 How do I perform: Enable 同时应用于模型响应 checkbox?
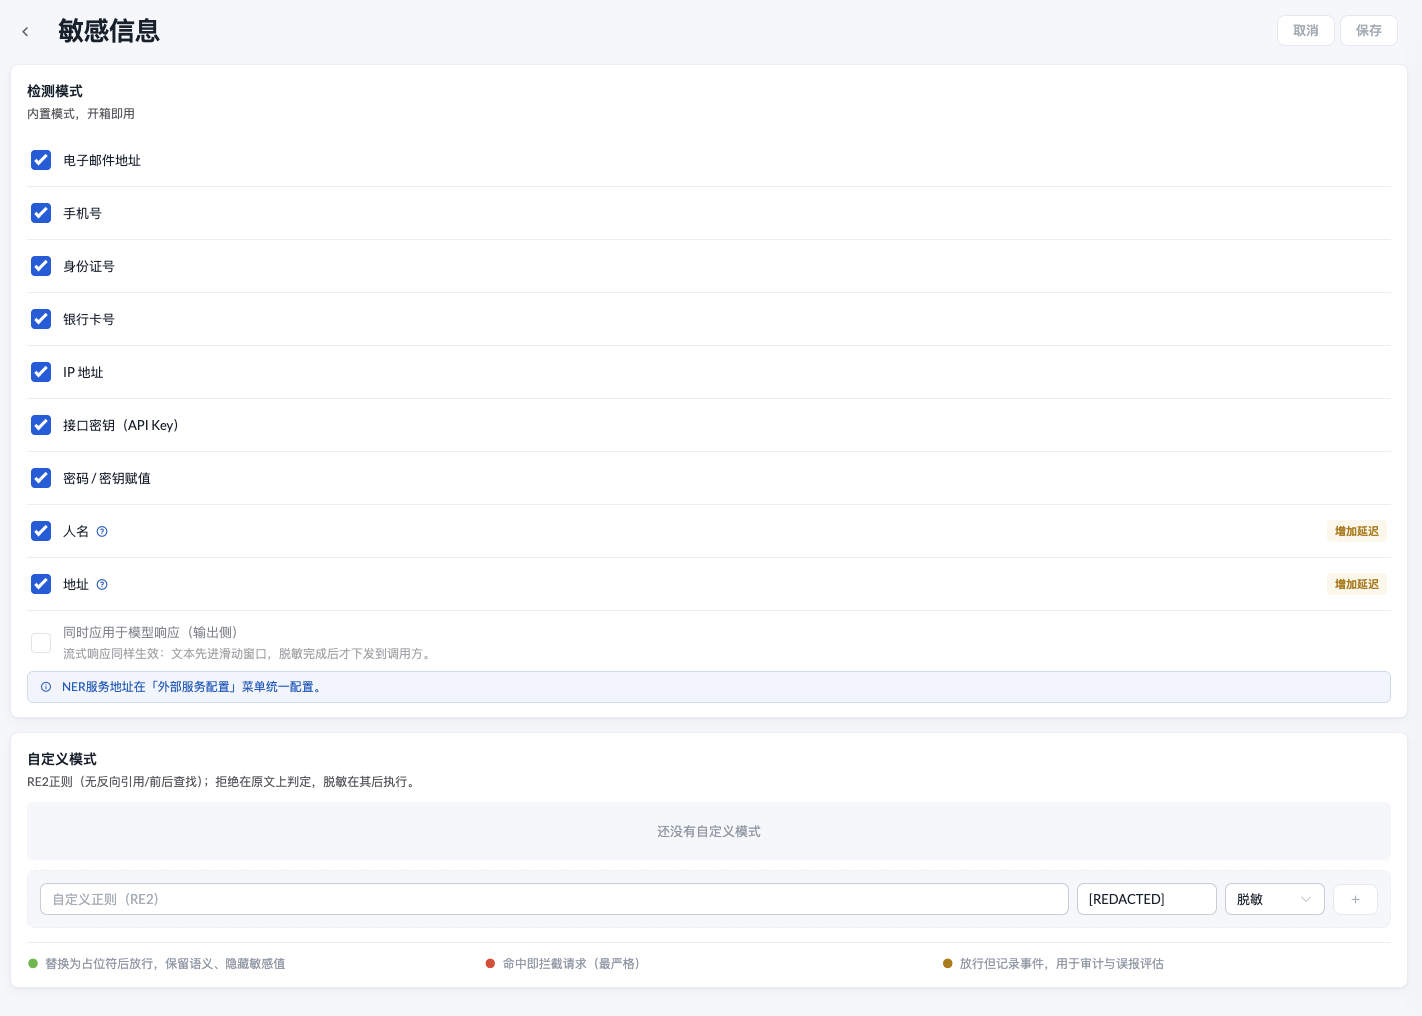coord(41,643)
